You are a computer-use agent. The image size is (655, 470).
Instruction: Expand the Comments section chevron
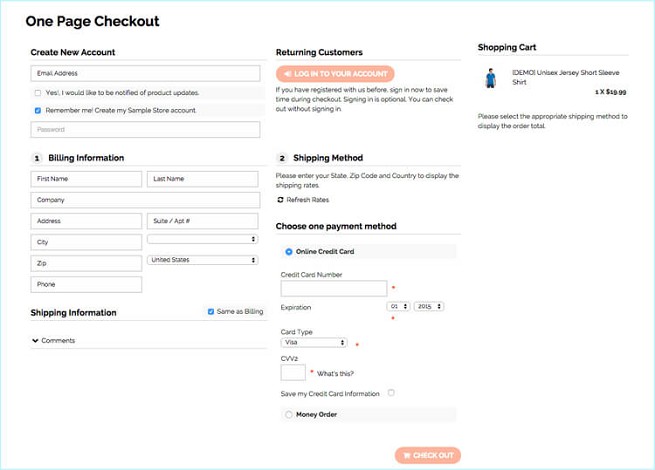coord(36,341)
